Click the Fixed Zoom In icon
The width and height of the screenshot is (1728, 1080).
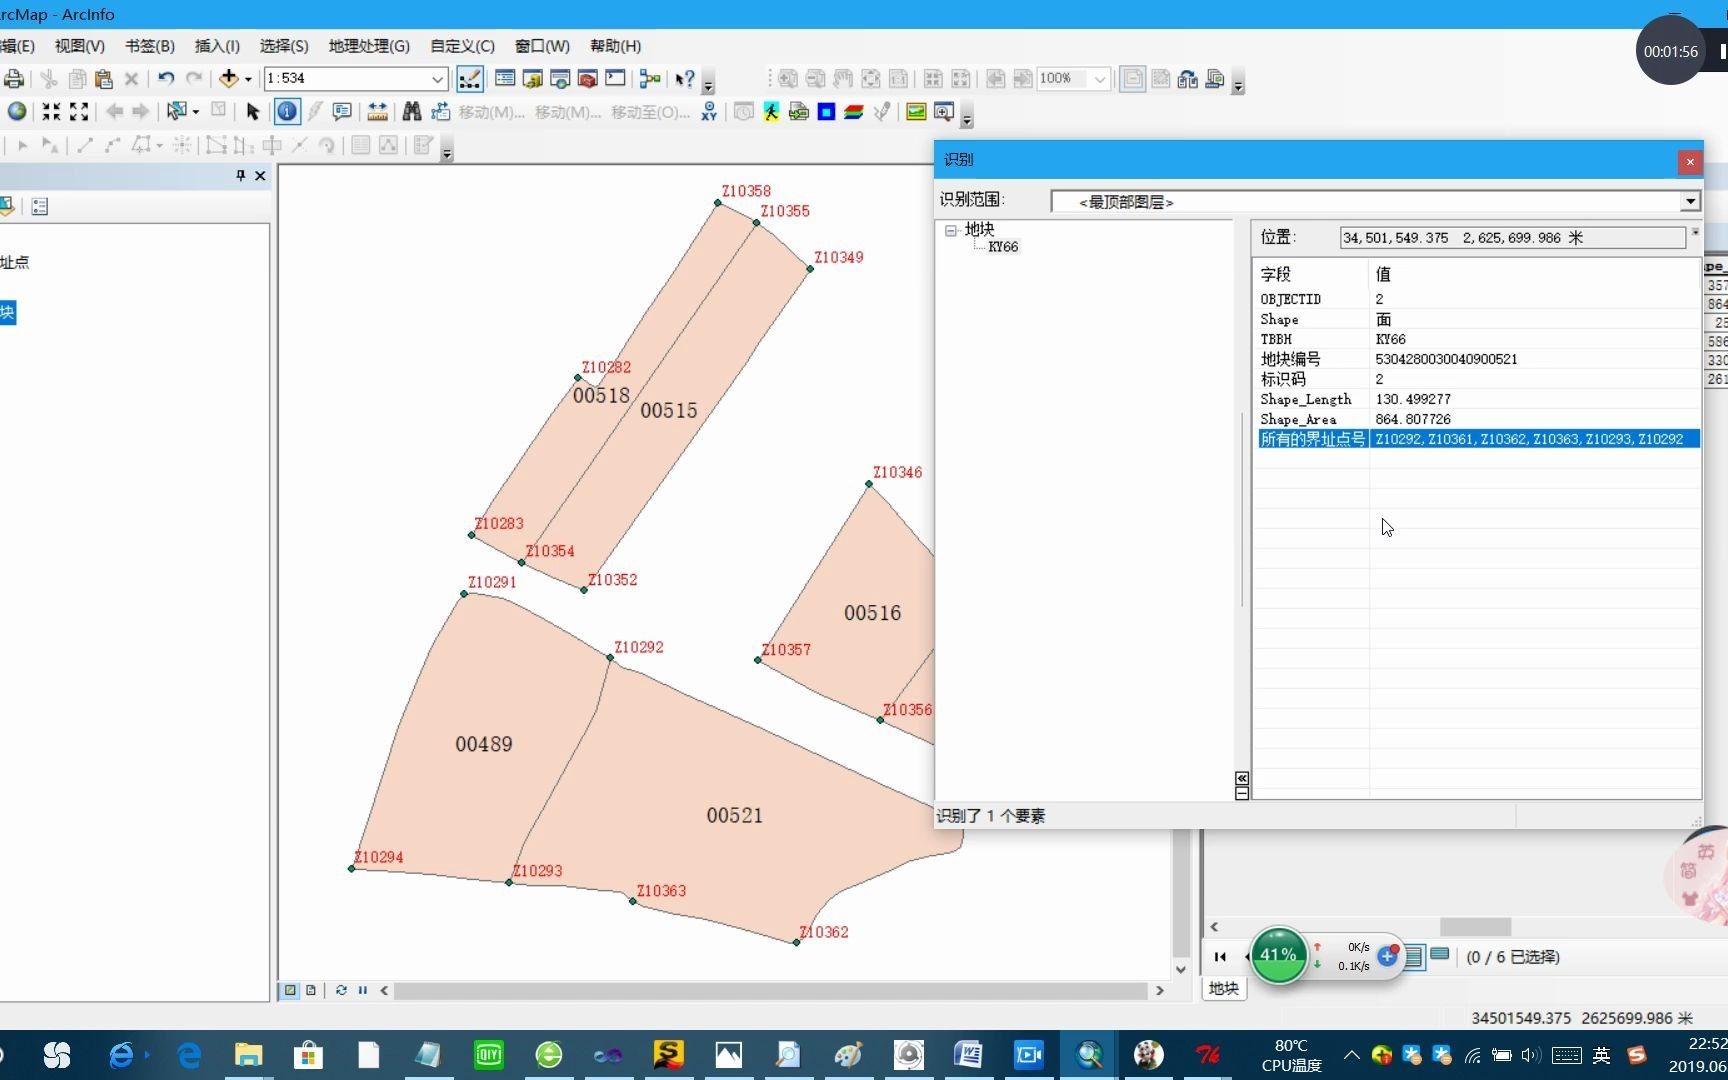[51, 111]
